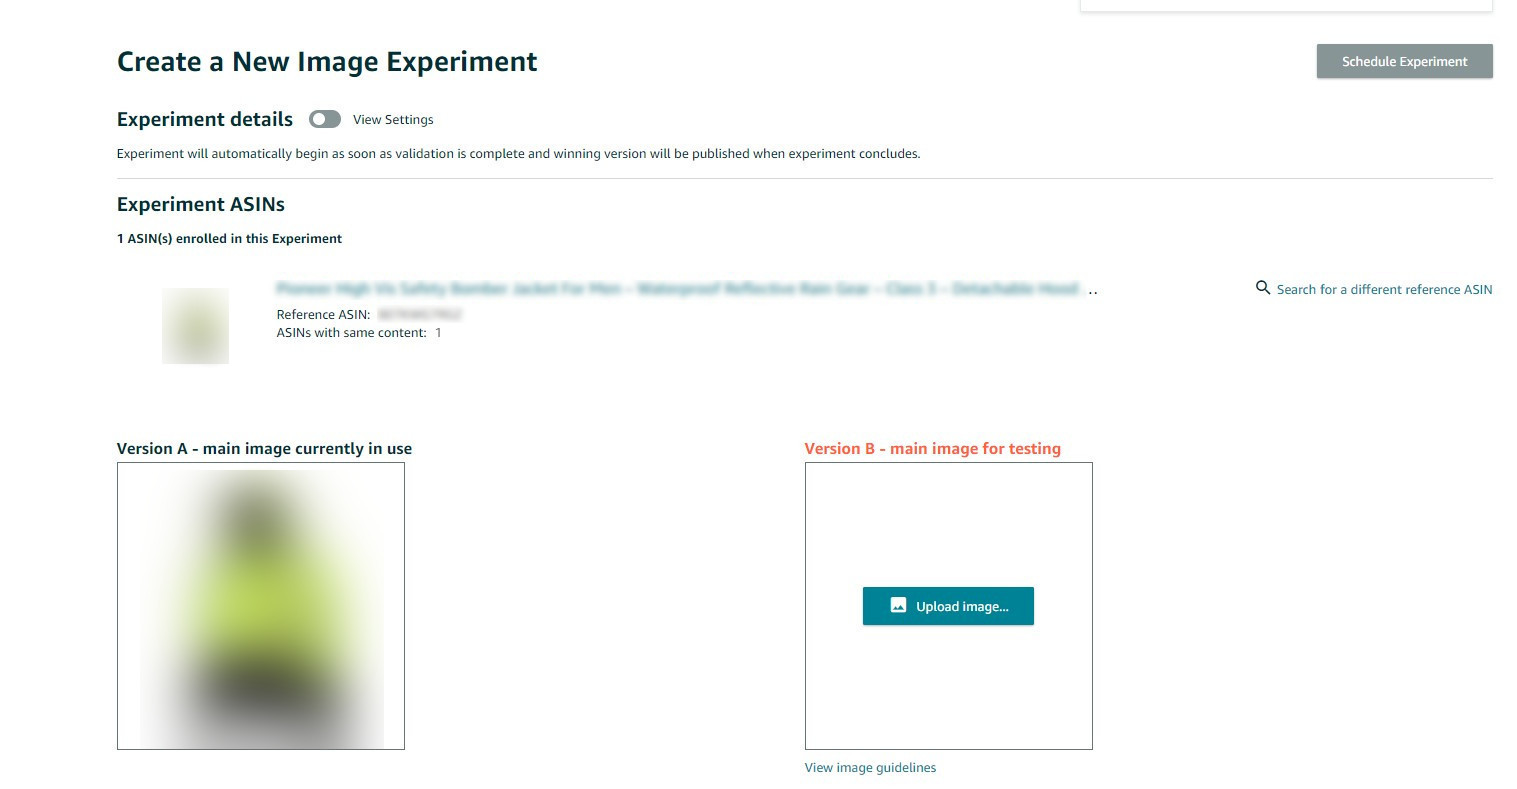Click the View Settings label text
The image size is (1517, 789).
tap(393, 120)
